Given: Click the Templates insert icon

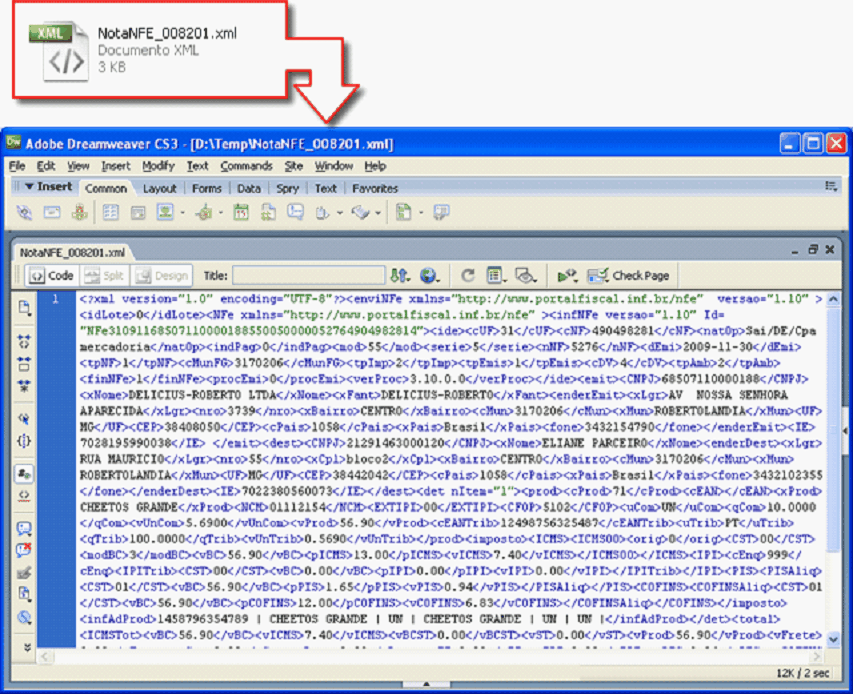Looking at the screenshot, I should pos(403,212).
